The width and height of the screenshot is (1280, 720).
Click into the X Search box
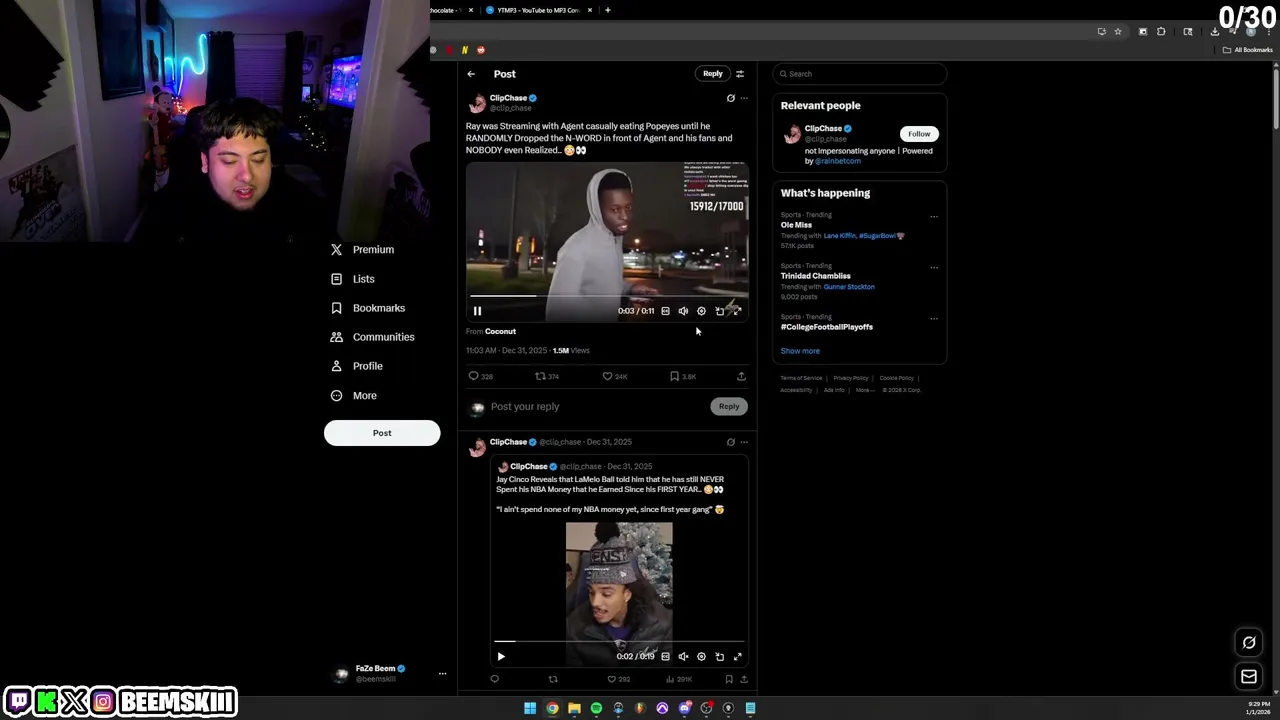(x=860, y=74)
